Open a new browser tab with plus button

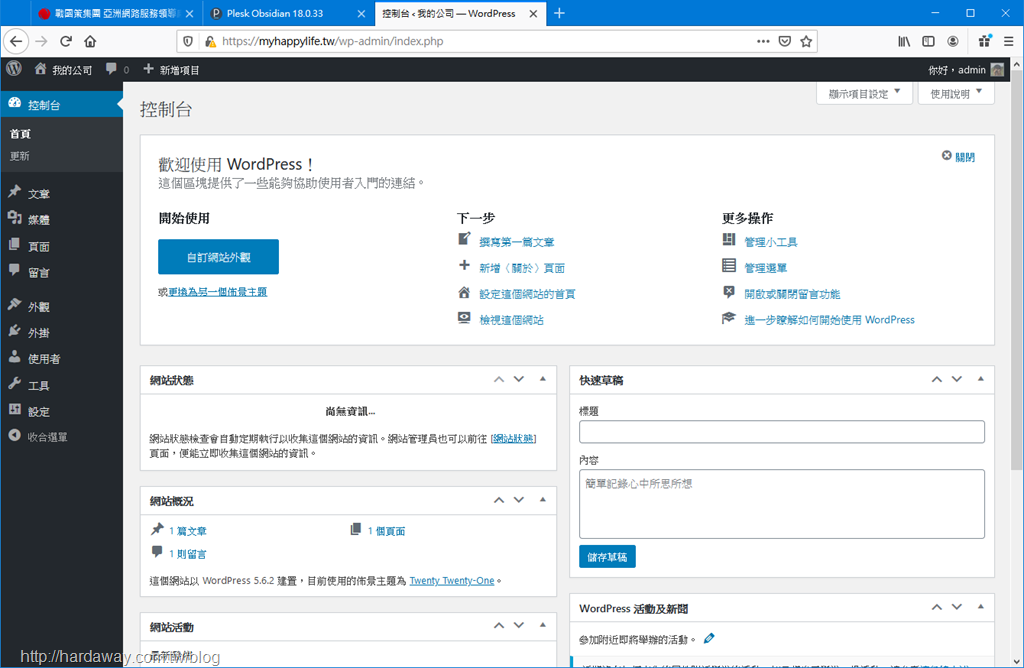pyautogui.click(x=559, y=13)
